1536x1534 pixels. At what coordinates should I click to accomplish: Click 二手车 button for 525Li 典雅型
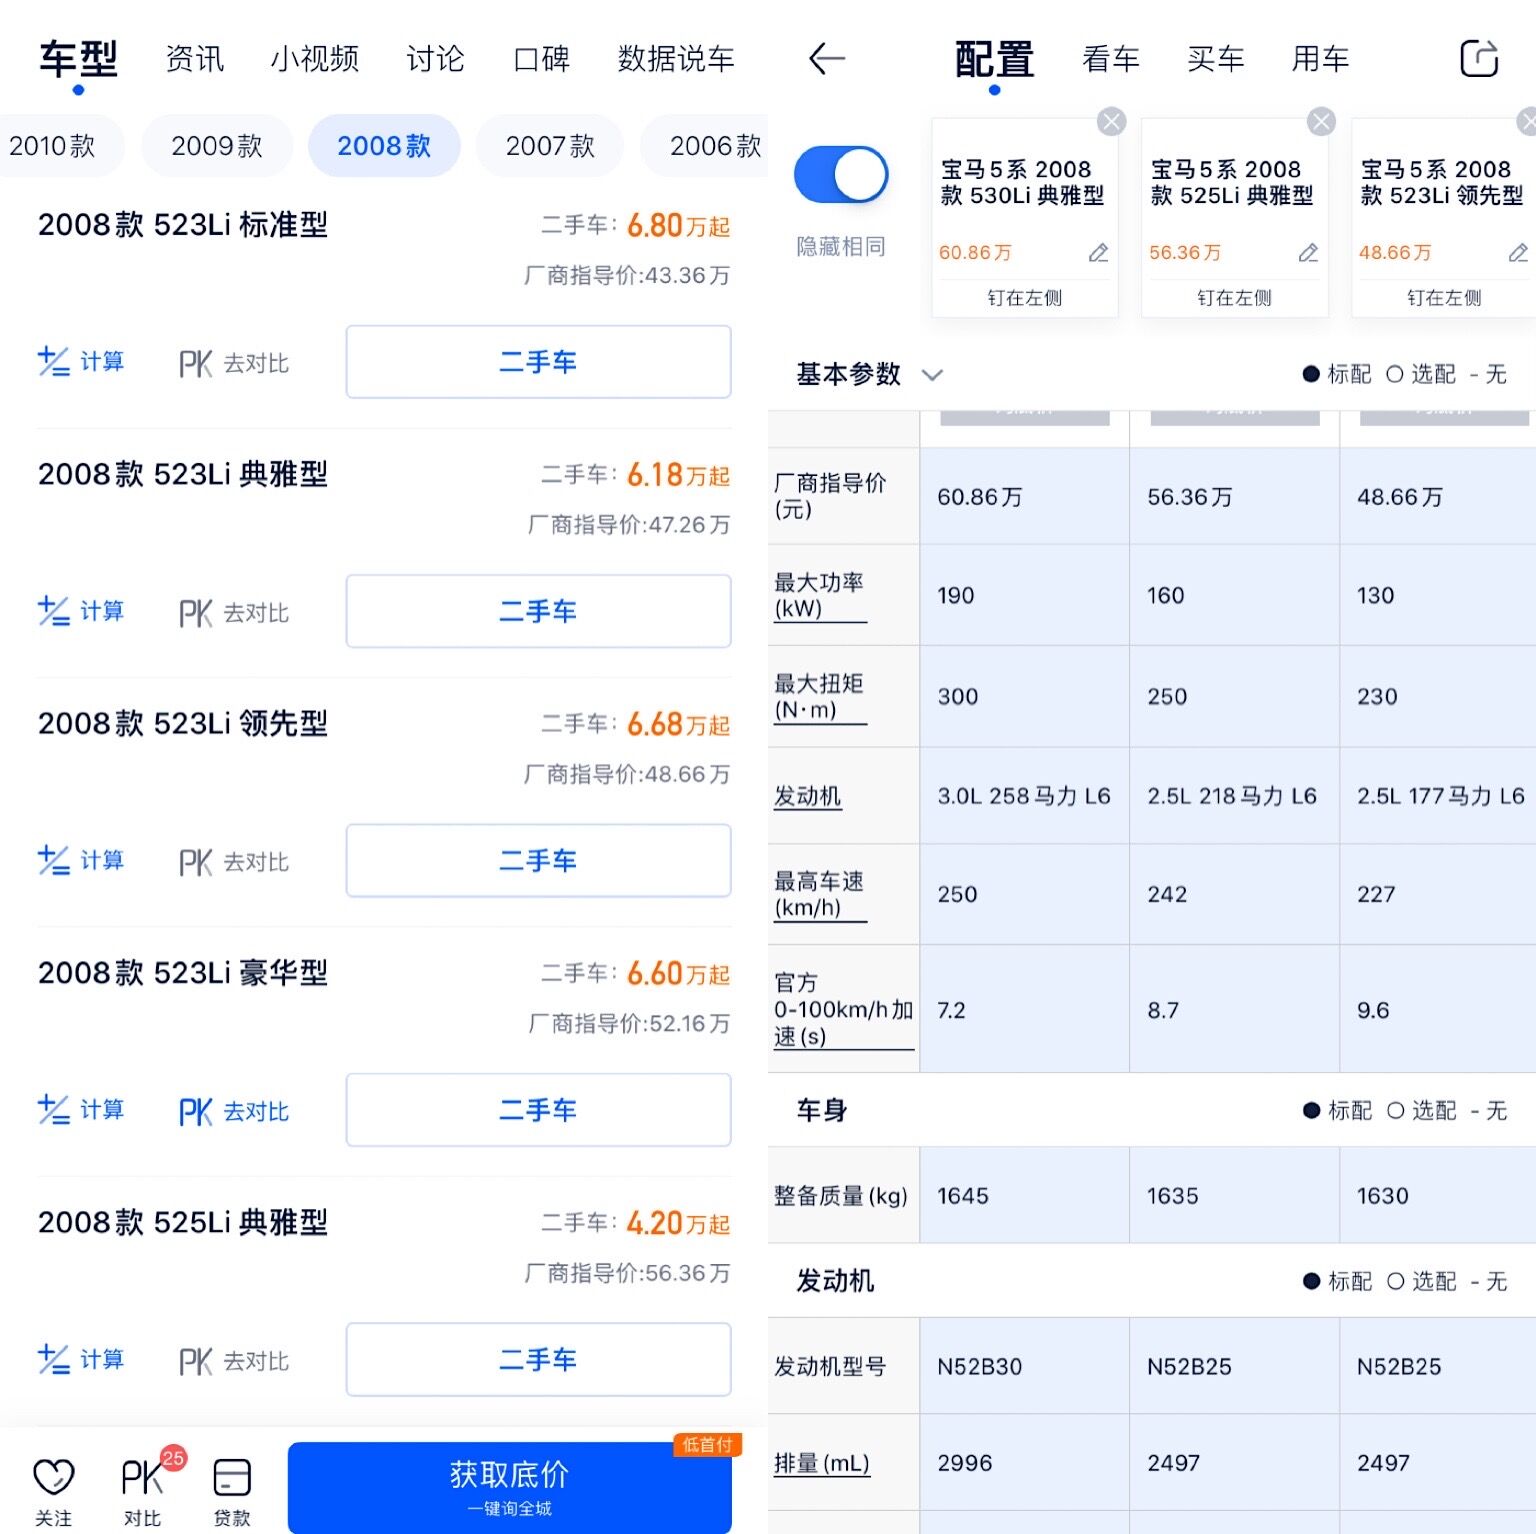538,1359
